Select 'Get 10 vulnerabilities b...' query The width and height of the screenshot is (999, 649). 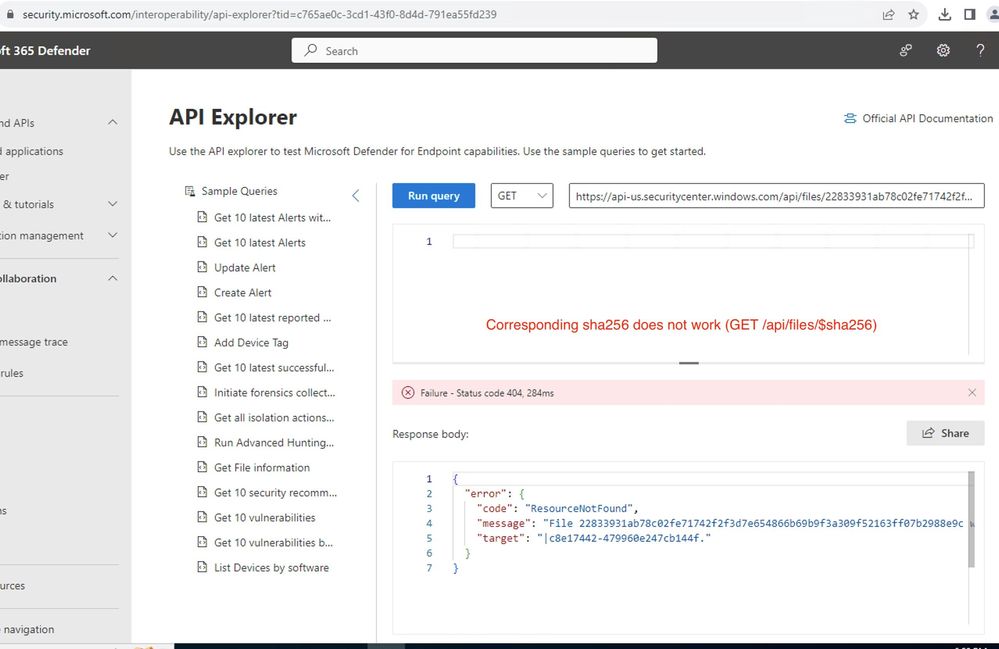click(273, 543)
